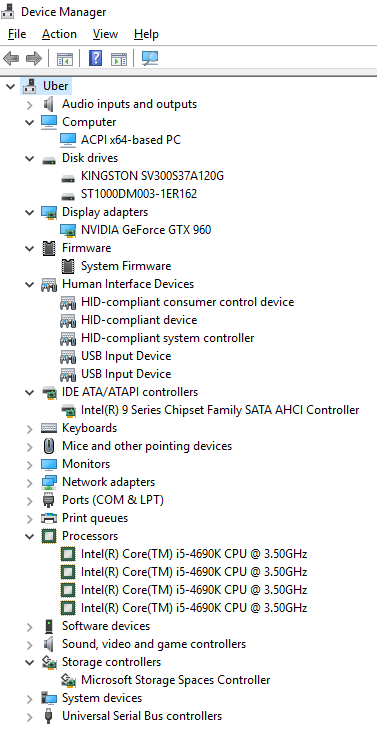Click the KINGSTON SV300S37A120G disk drive icon

pos(68,178)
